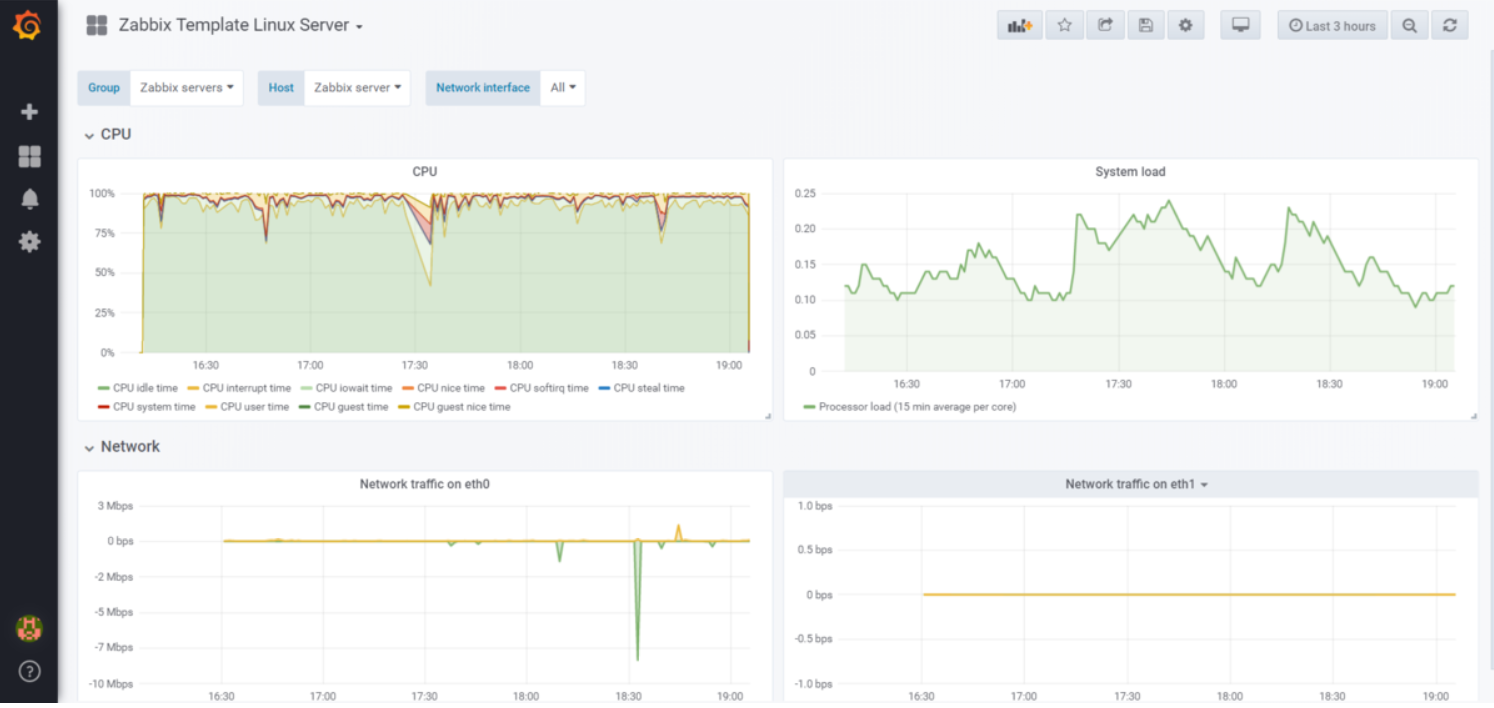The height and width of the screenshot is (708, 1494).
Task: Open the CPU panel title menu
Action: [x=425, y=172]
